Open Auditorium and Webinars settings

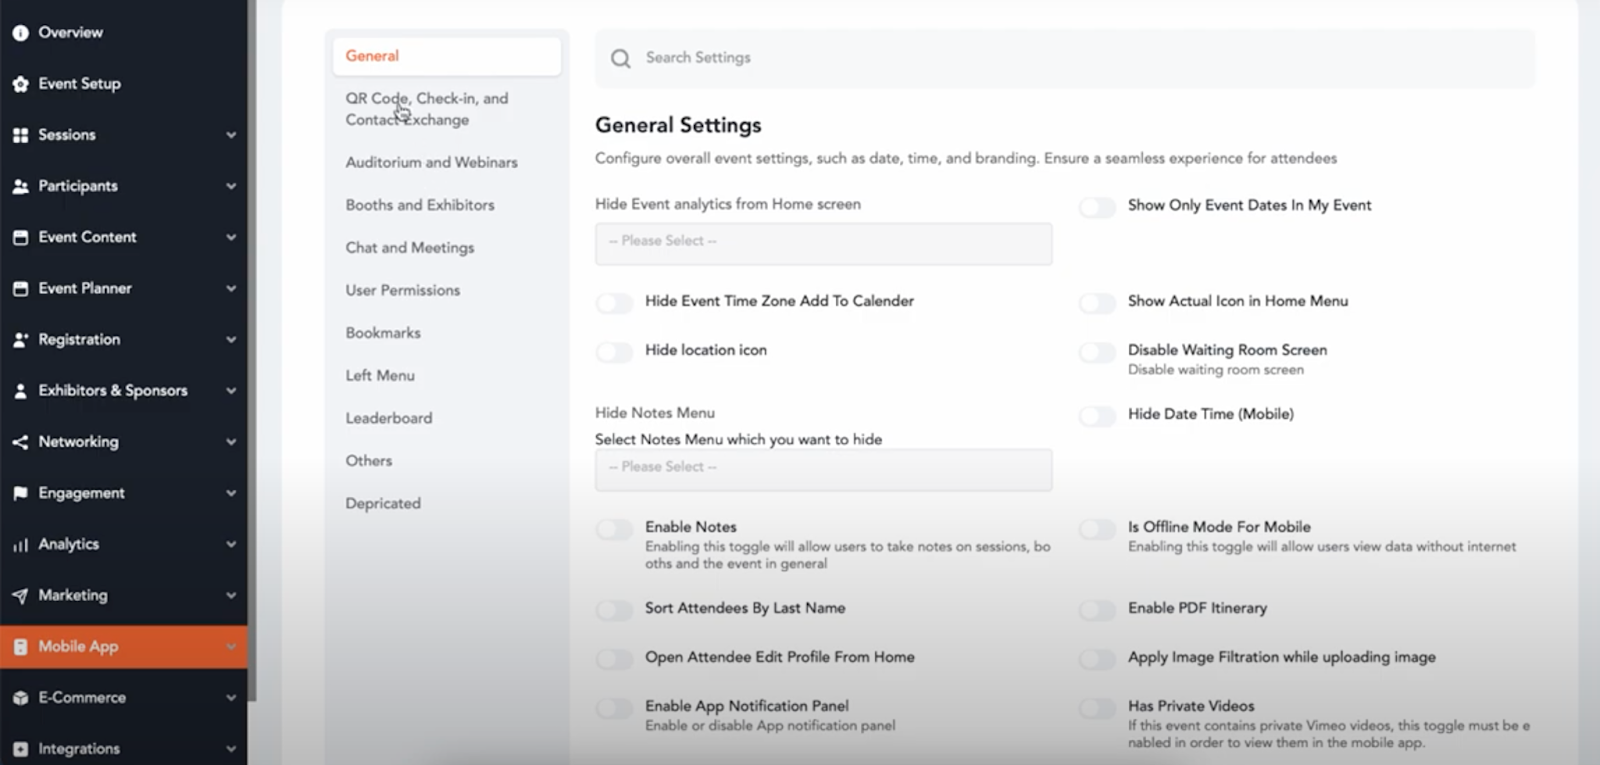coord(431,162)
